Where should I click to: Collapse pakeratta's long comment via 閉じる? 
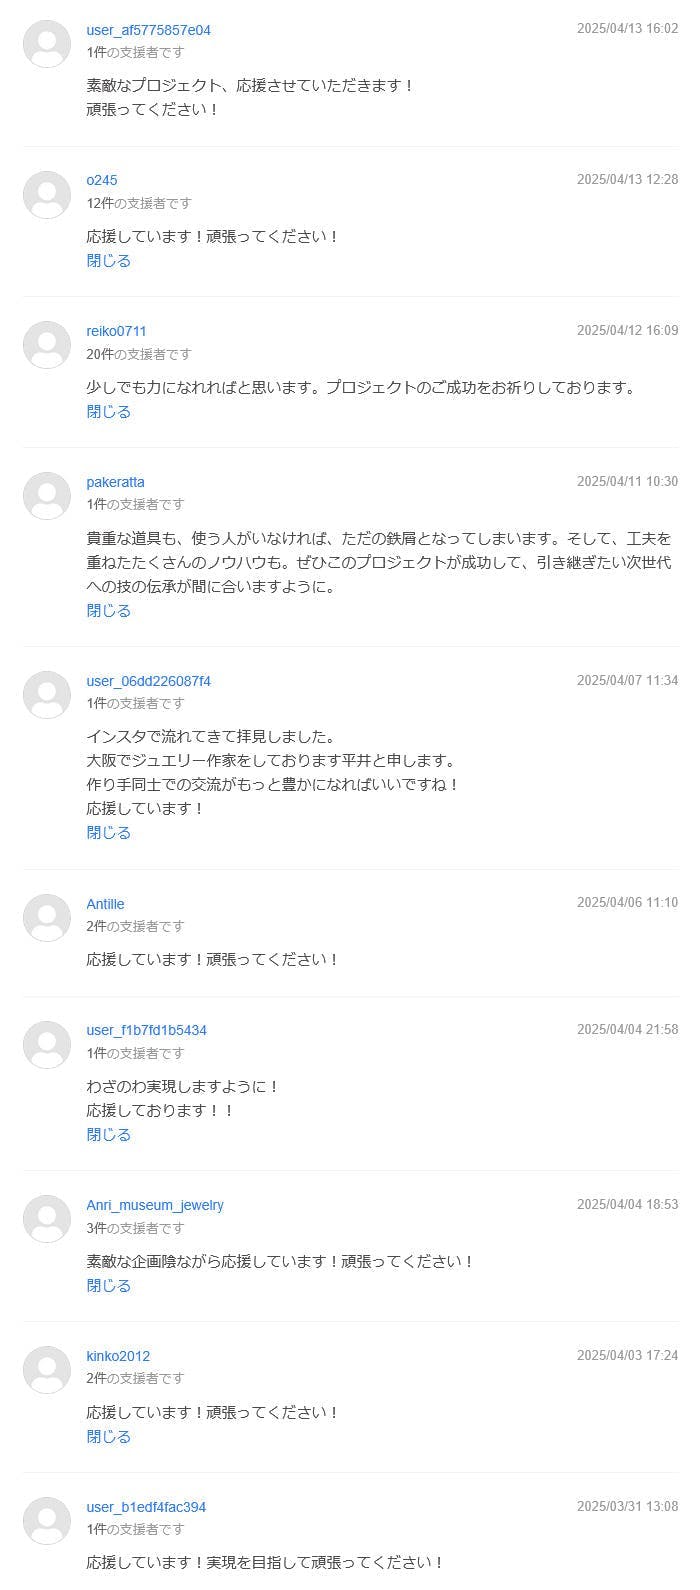[108, 611]
